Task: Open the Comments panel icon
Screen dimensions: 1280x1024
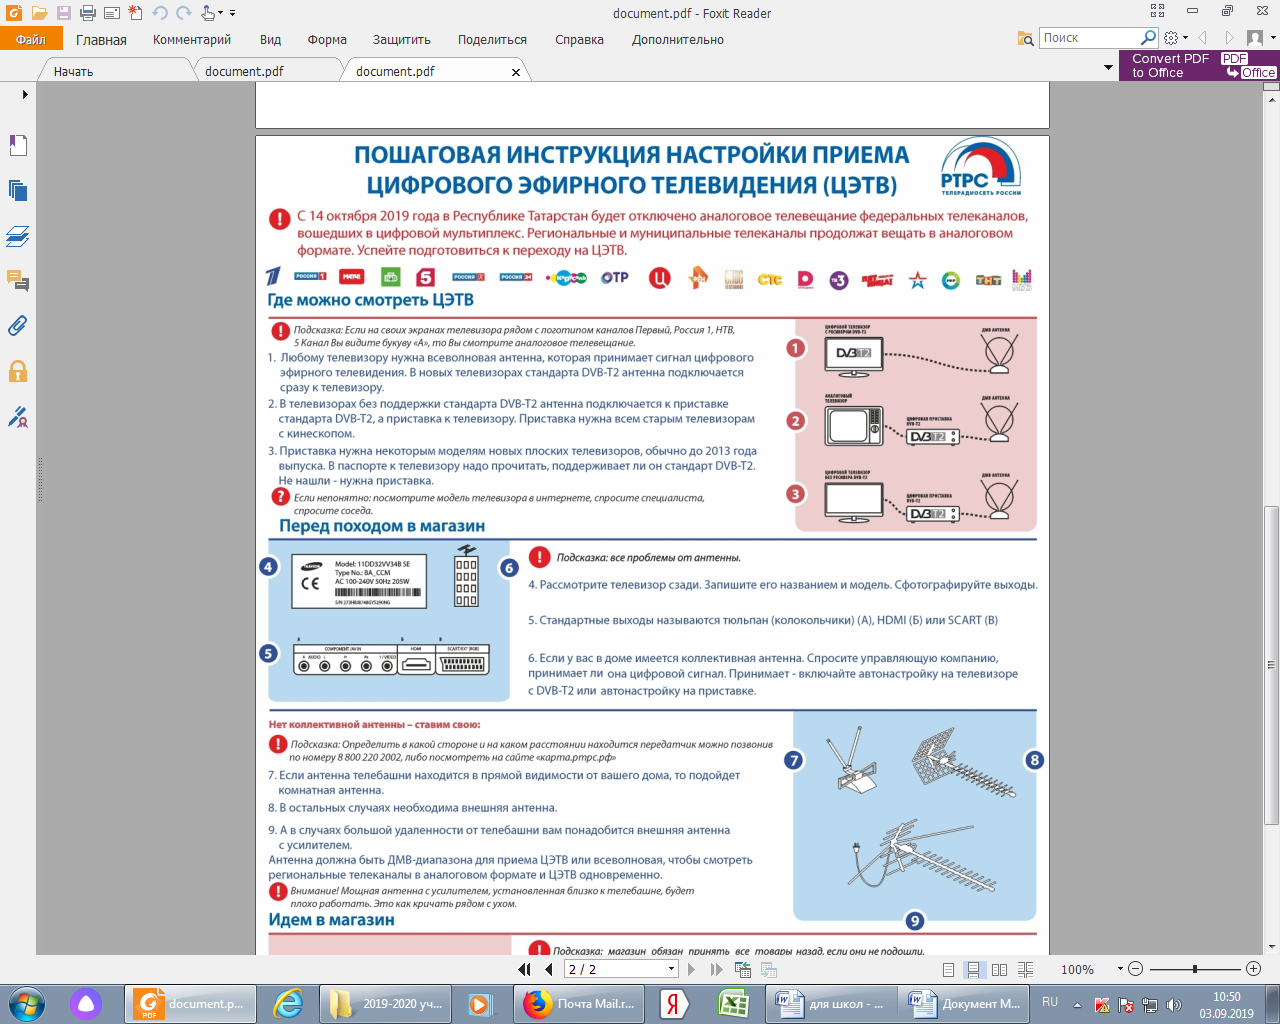Action: pyautogui.click(x=18, y=281)
